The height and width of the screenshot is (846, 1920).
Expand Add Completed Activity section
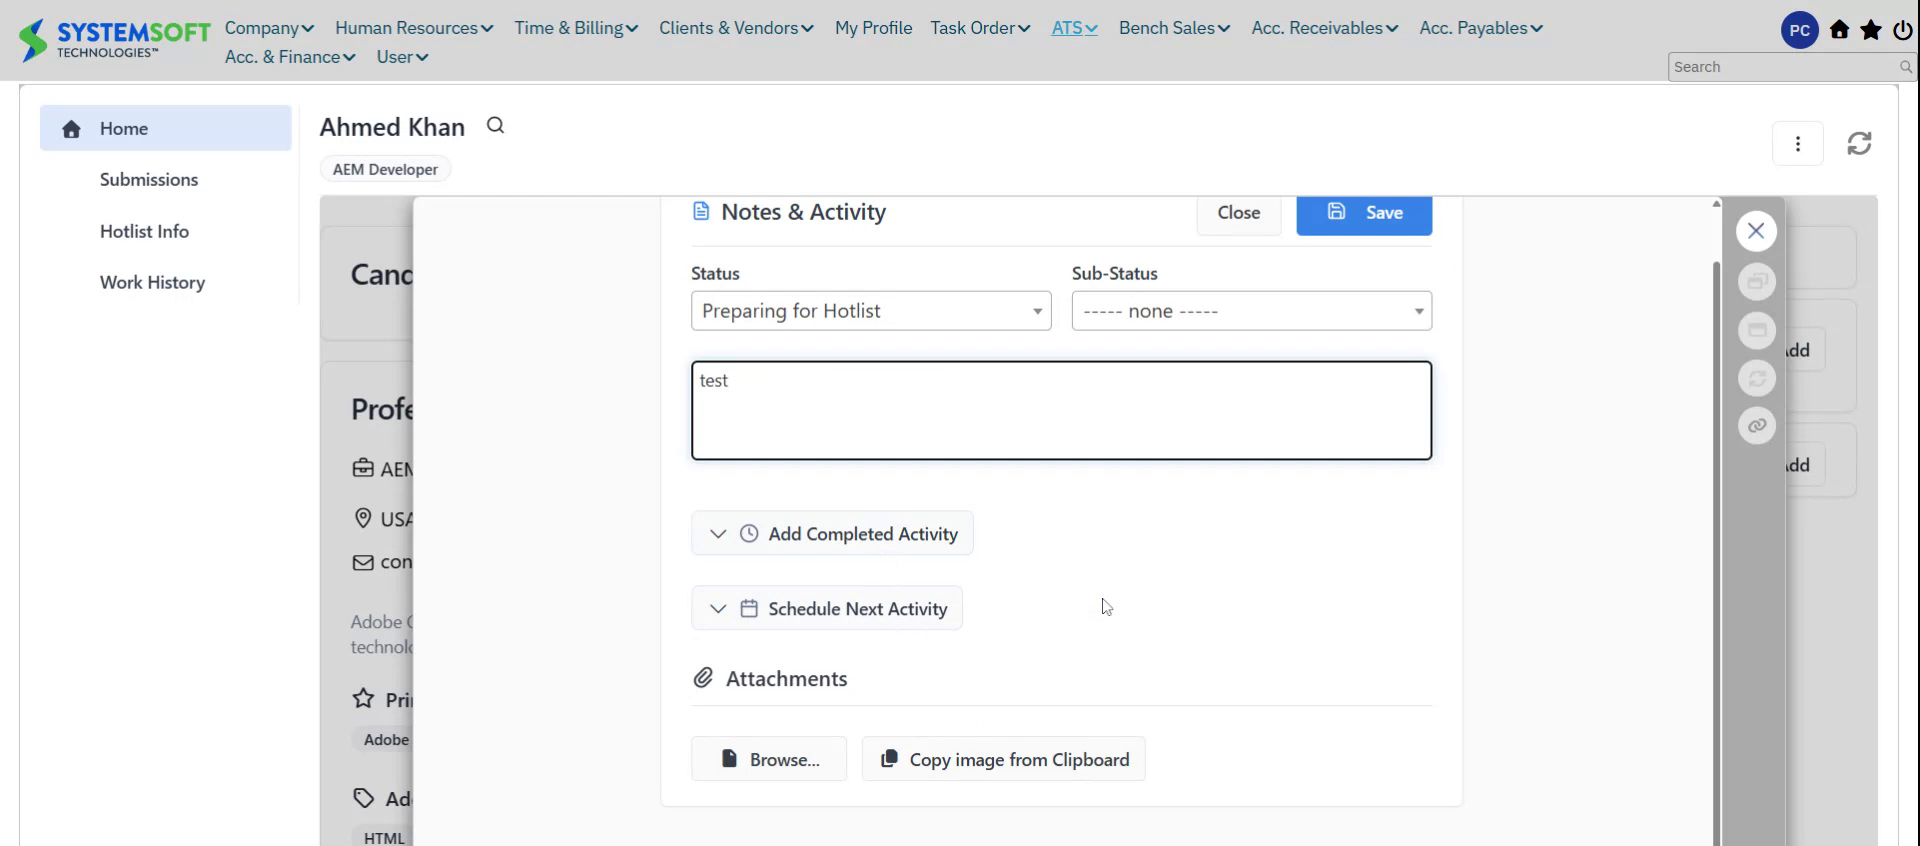[x=832, y=534]
